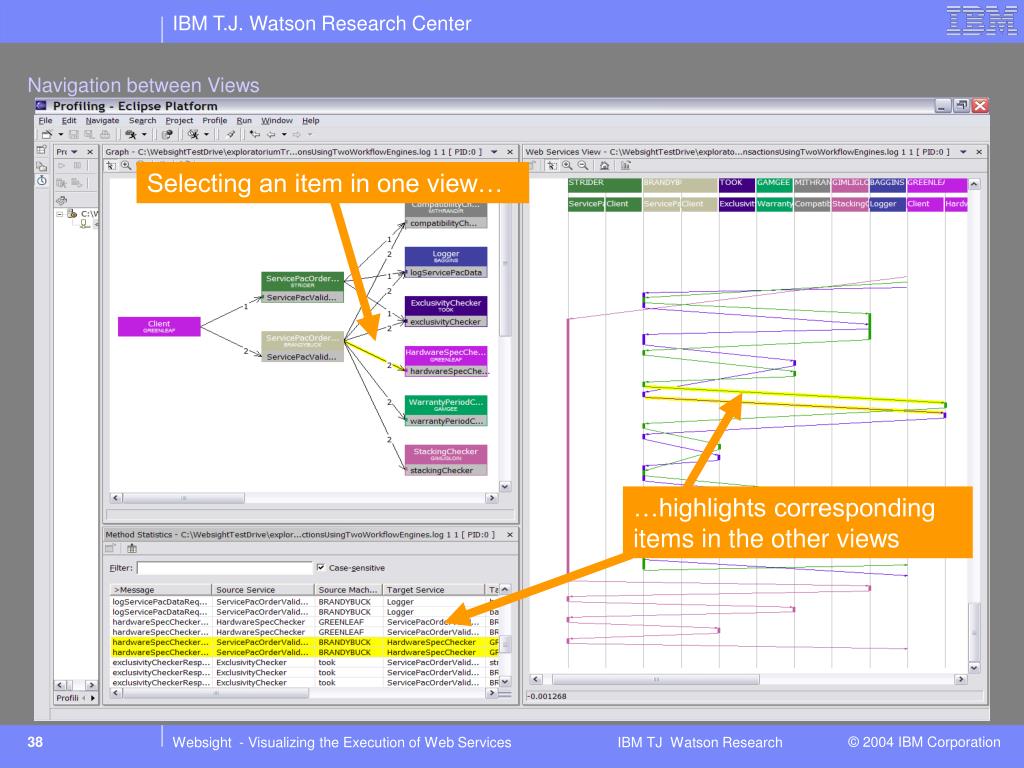This screenshot has height=768, width=1024.
Task: Click right scroll arrow under Graph canvas
Action: pos(492,498)
